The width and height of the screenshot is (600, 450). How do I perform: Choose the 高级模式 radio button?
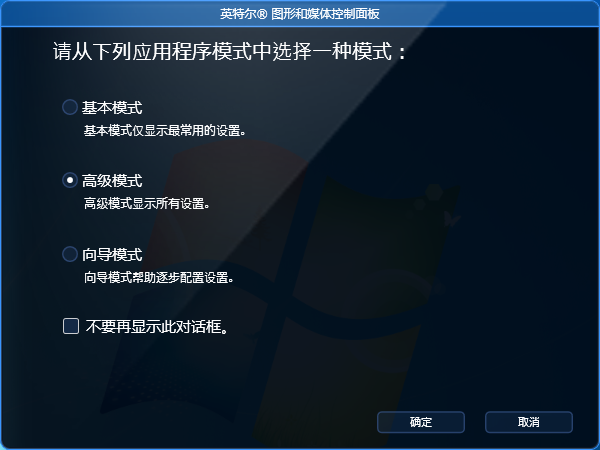tap(70, 180)
